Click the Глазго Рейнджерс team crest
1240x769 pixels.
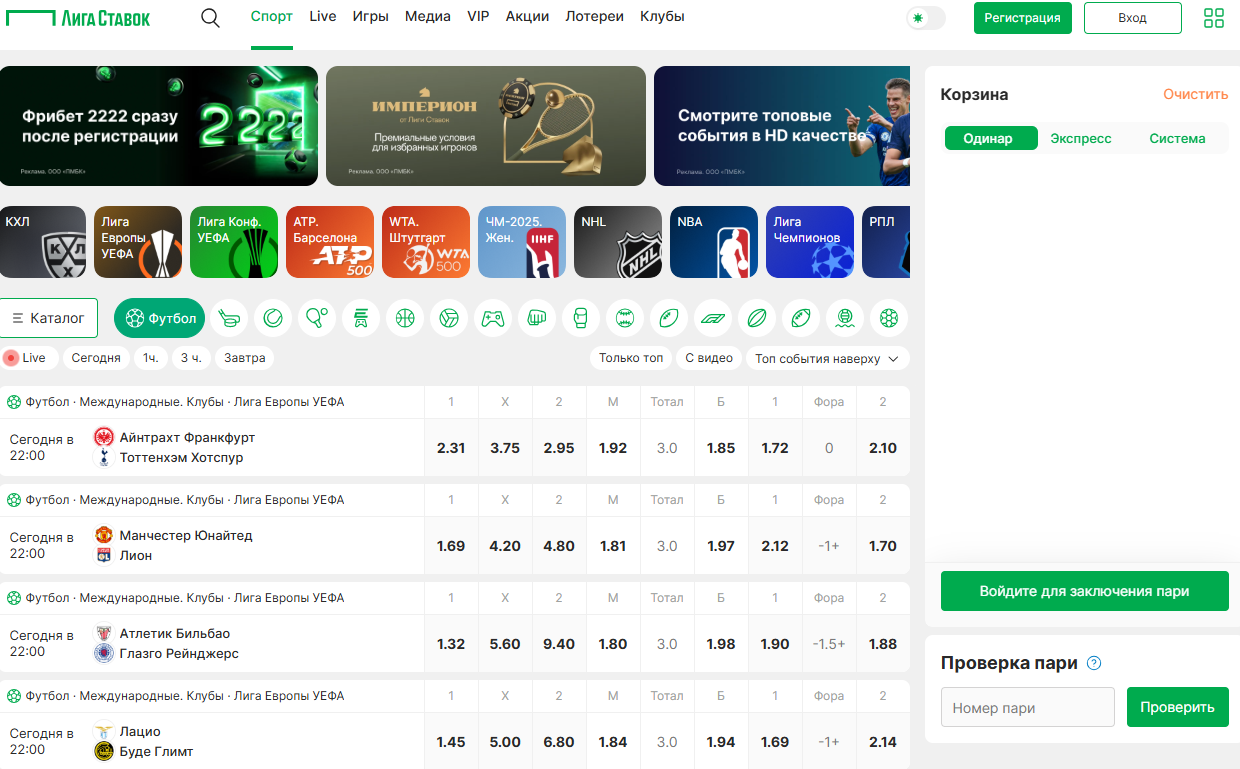pyautogui.click(x=104, y=653)
